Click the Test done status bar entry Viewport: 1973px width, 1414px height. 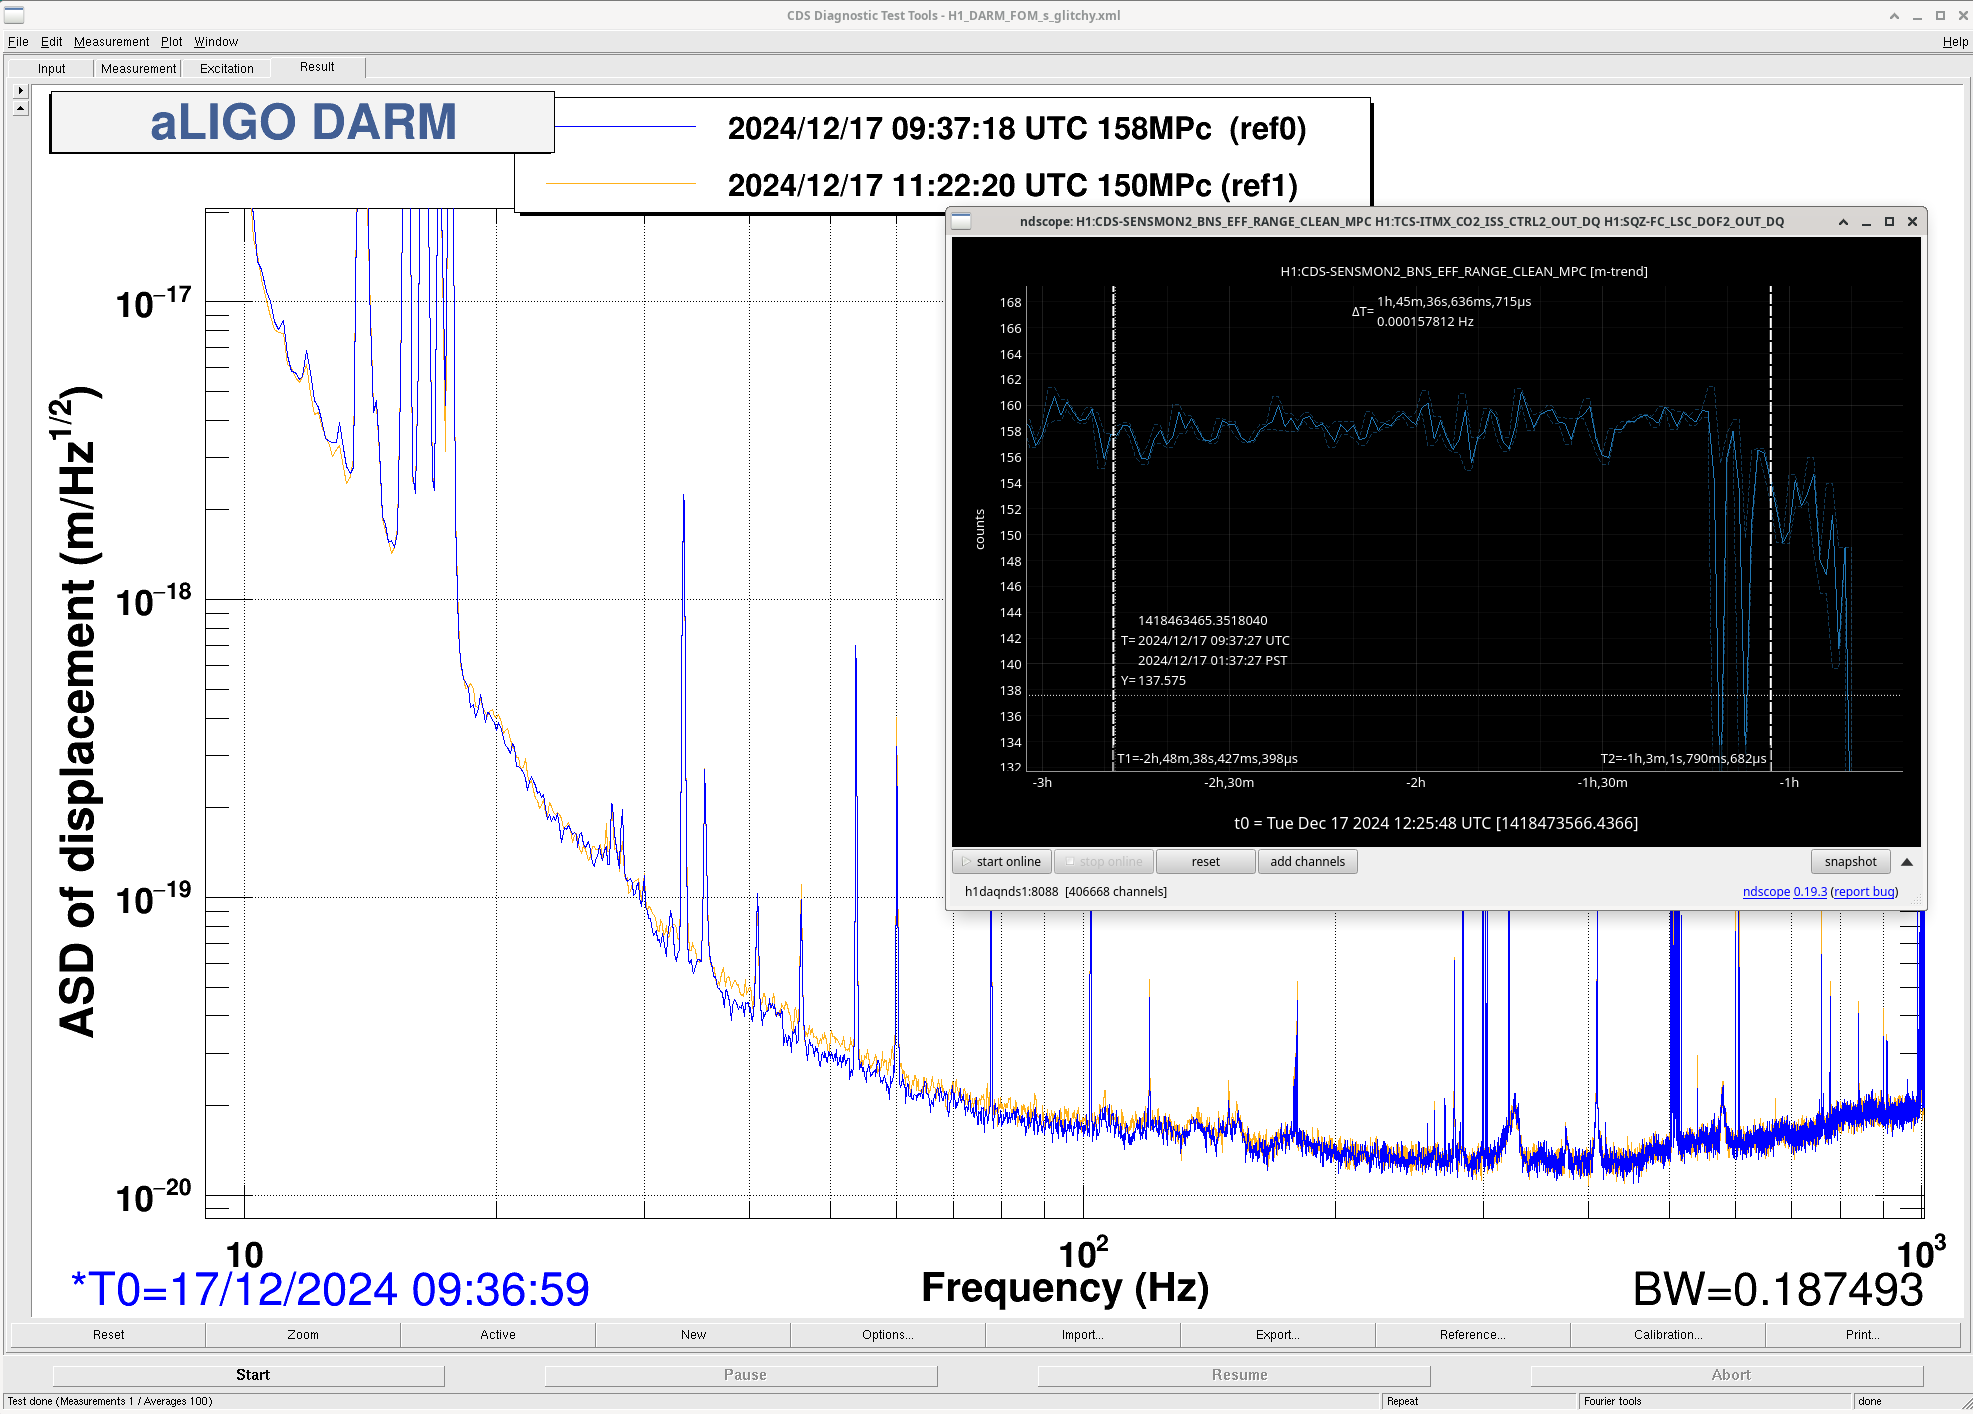[110, 1402]
